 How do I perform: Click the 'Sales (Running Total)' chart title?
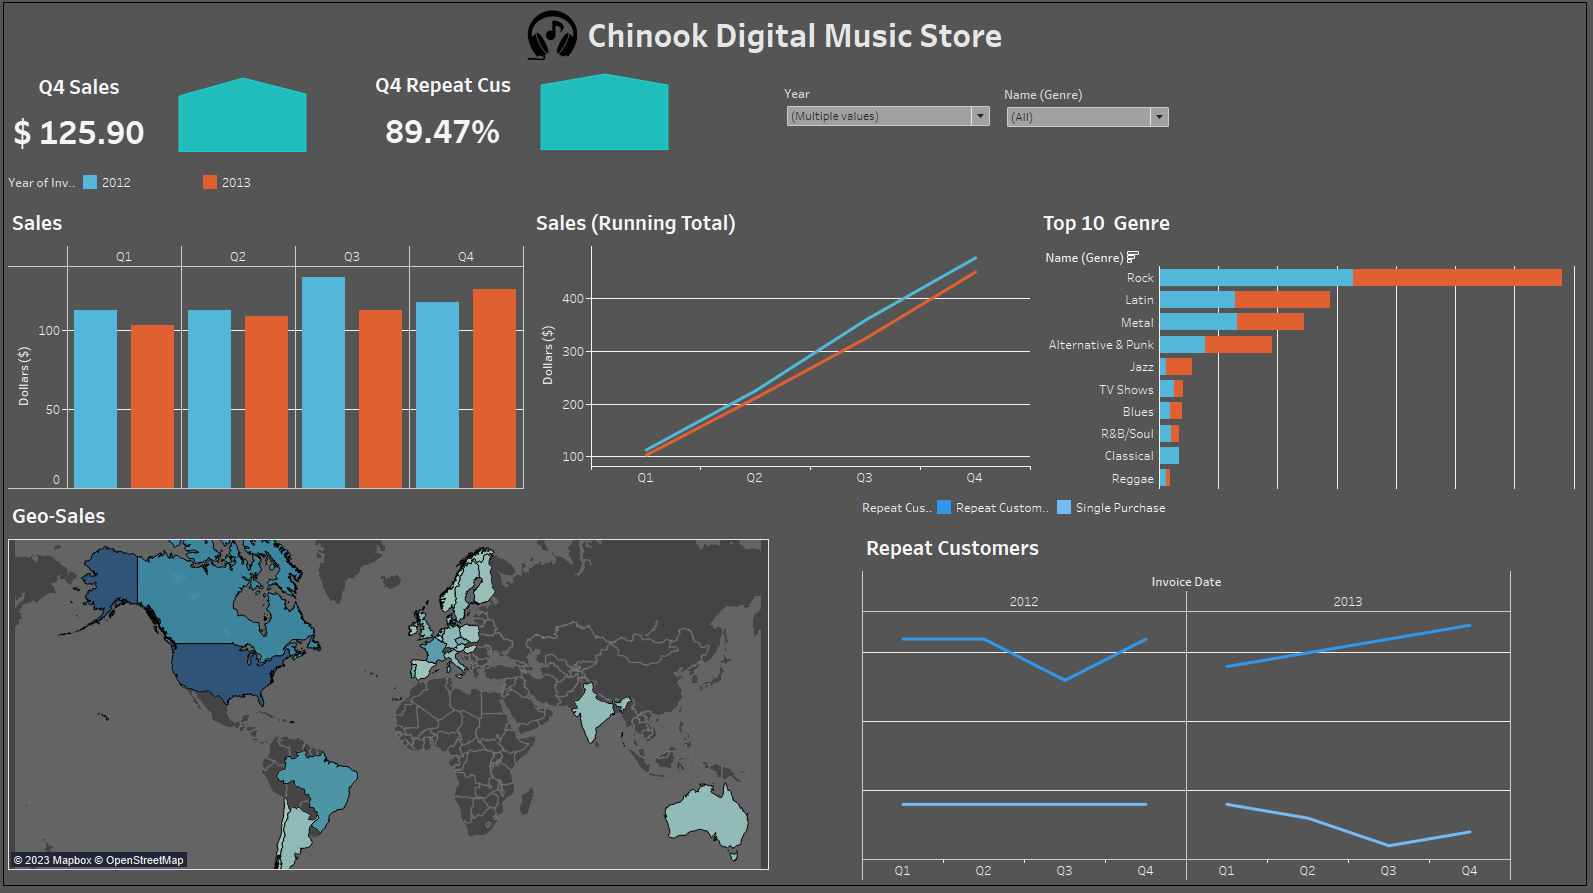[x=635, y=223]
